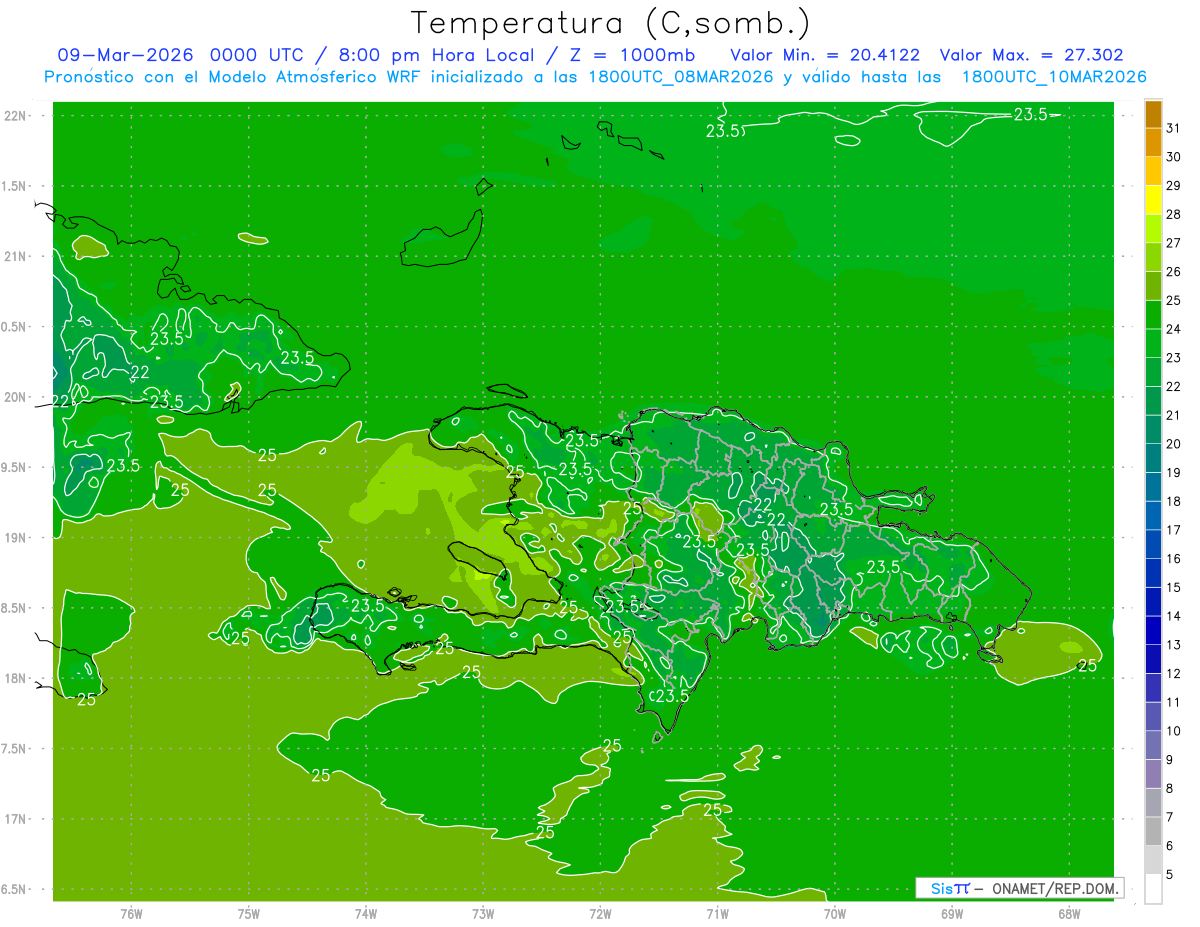Click the '72W' longitude axis label
The image size is (1200, 927).
[x=600, y=913]
